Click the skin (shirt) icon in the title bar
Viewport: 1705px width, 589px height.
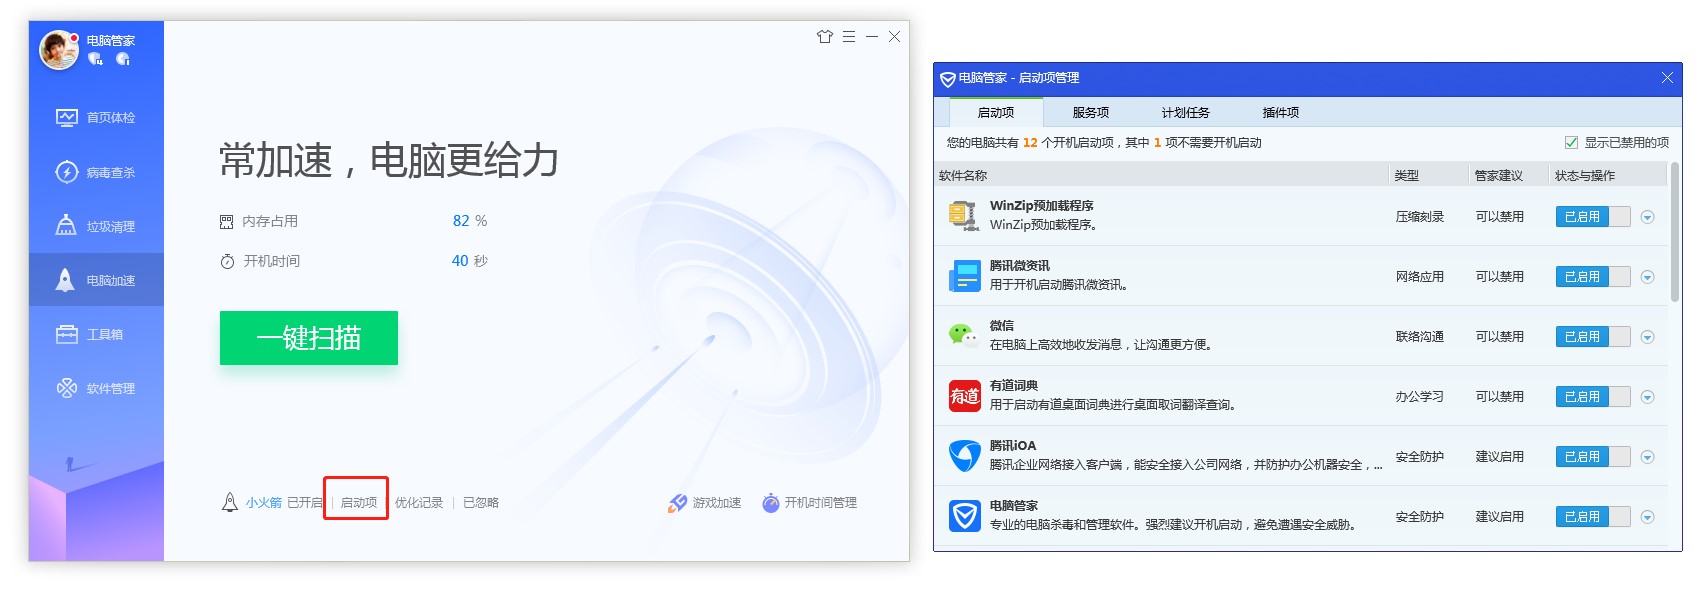[825, 37]
